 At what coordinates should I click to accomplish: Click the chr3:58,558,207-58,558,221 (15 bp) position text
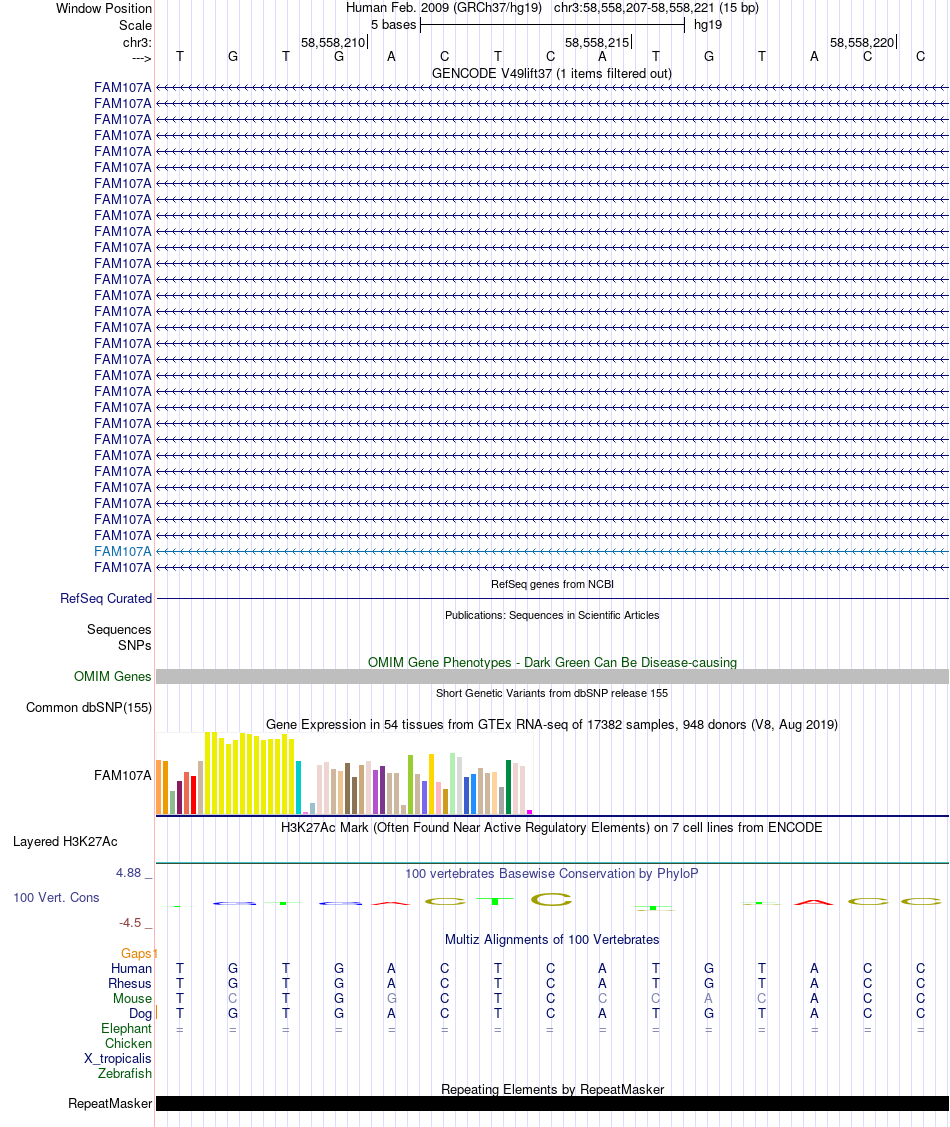[x=656, y=8]
